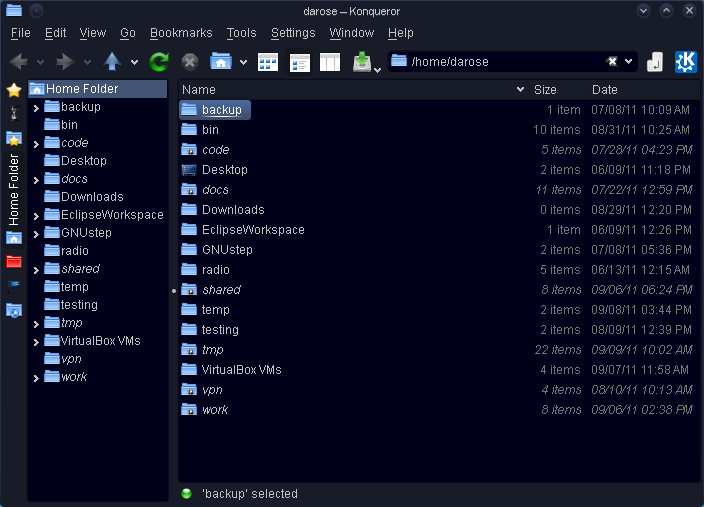Sort by the Name column header
Viewport: 704px width, 507px height.
354,90
